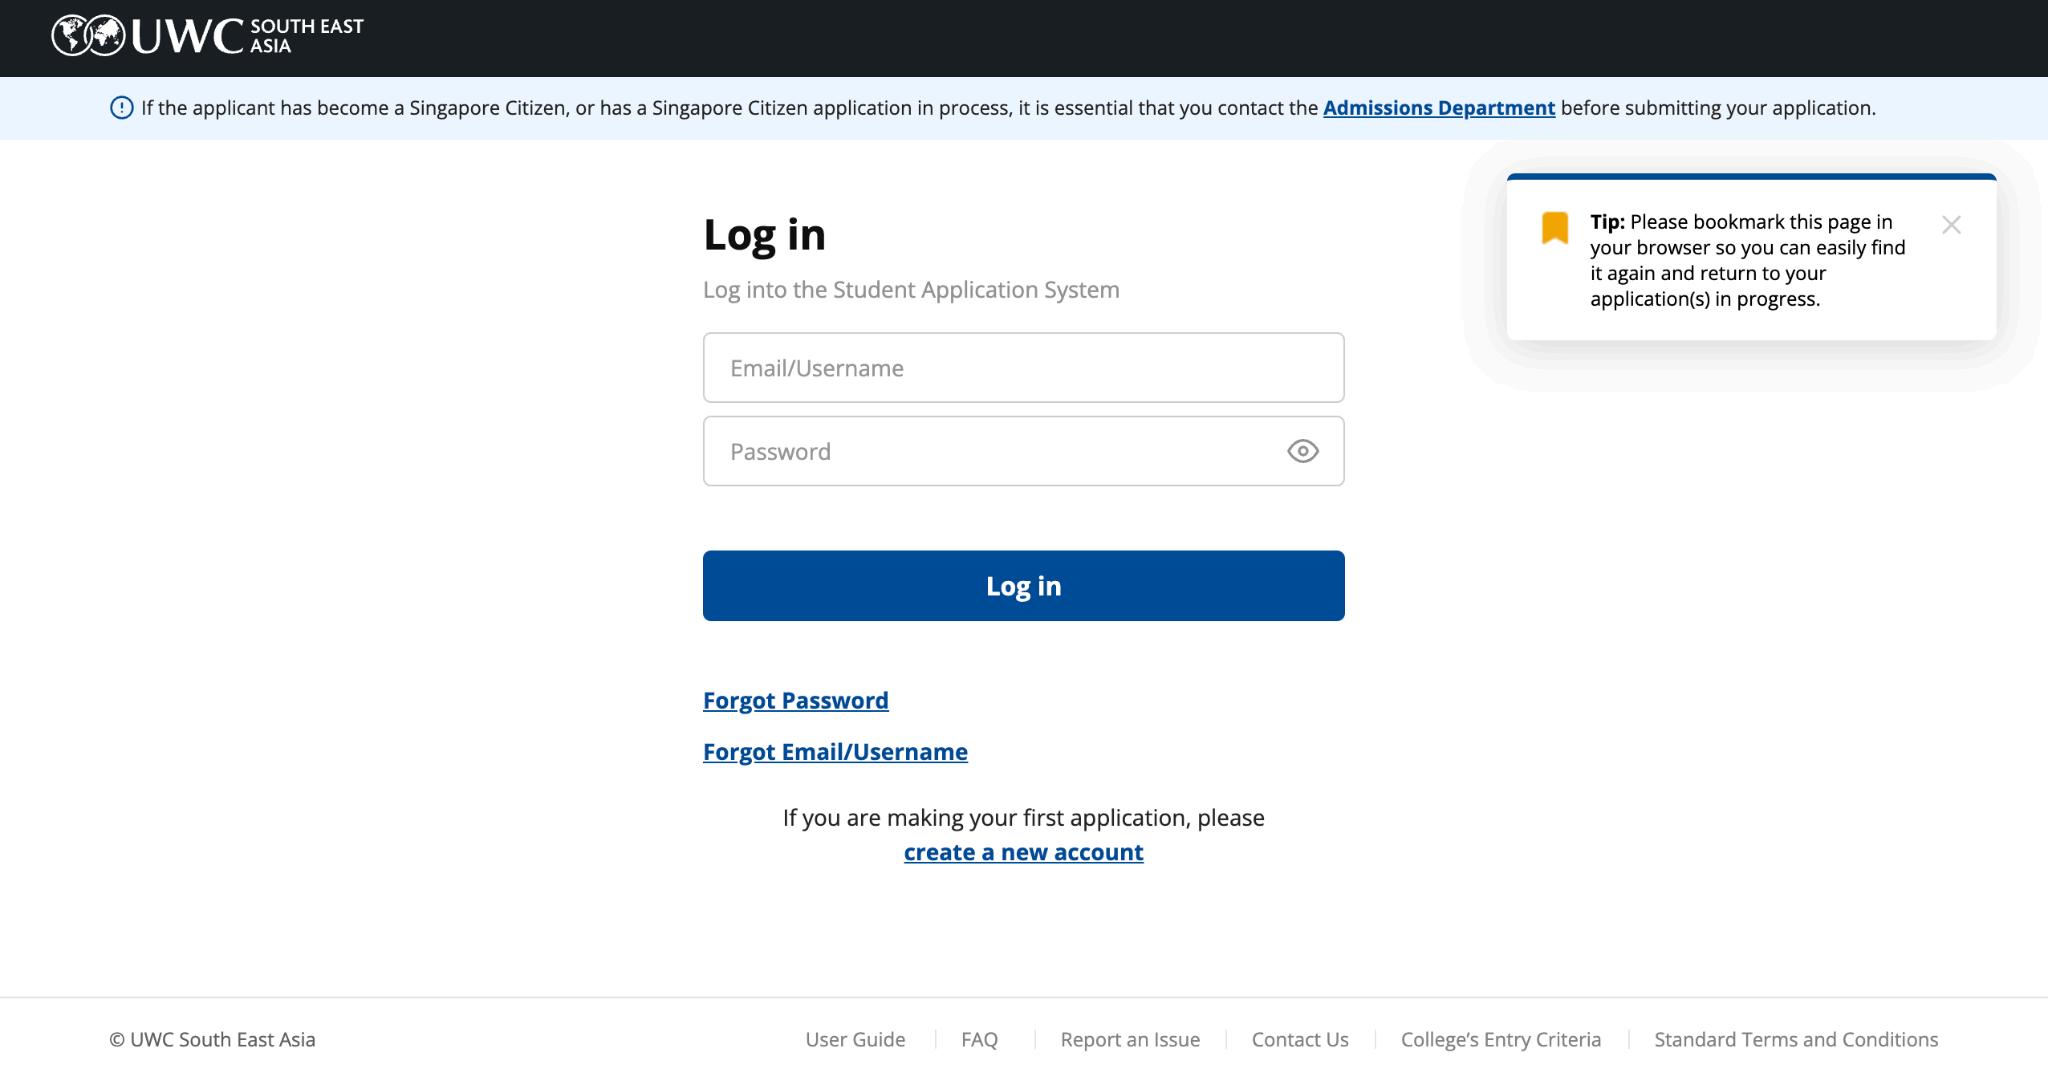The height and width of the screenshot is (1083, 2048).
Task: Open User Guide in footer
Action: pos(855,1039)
